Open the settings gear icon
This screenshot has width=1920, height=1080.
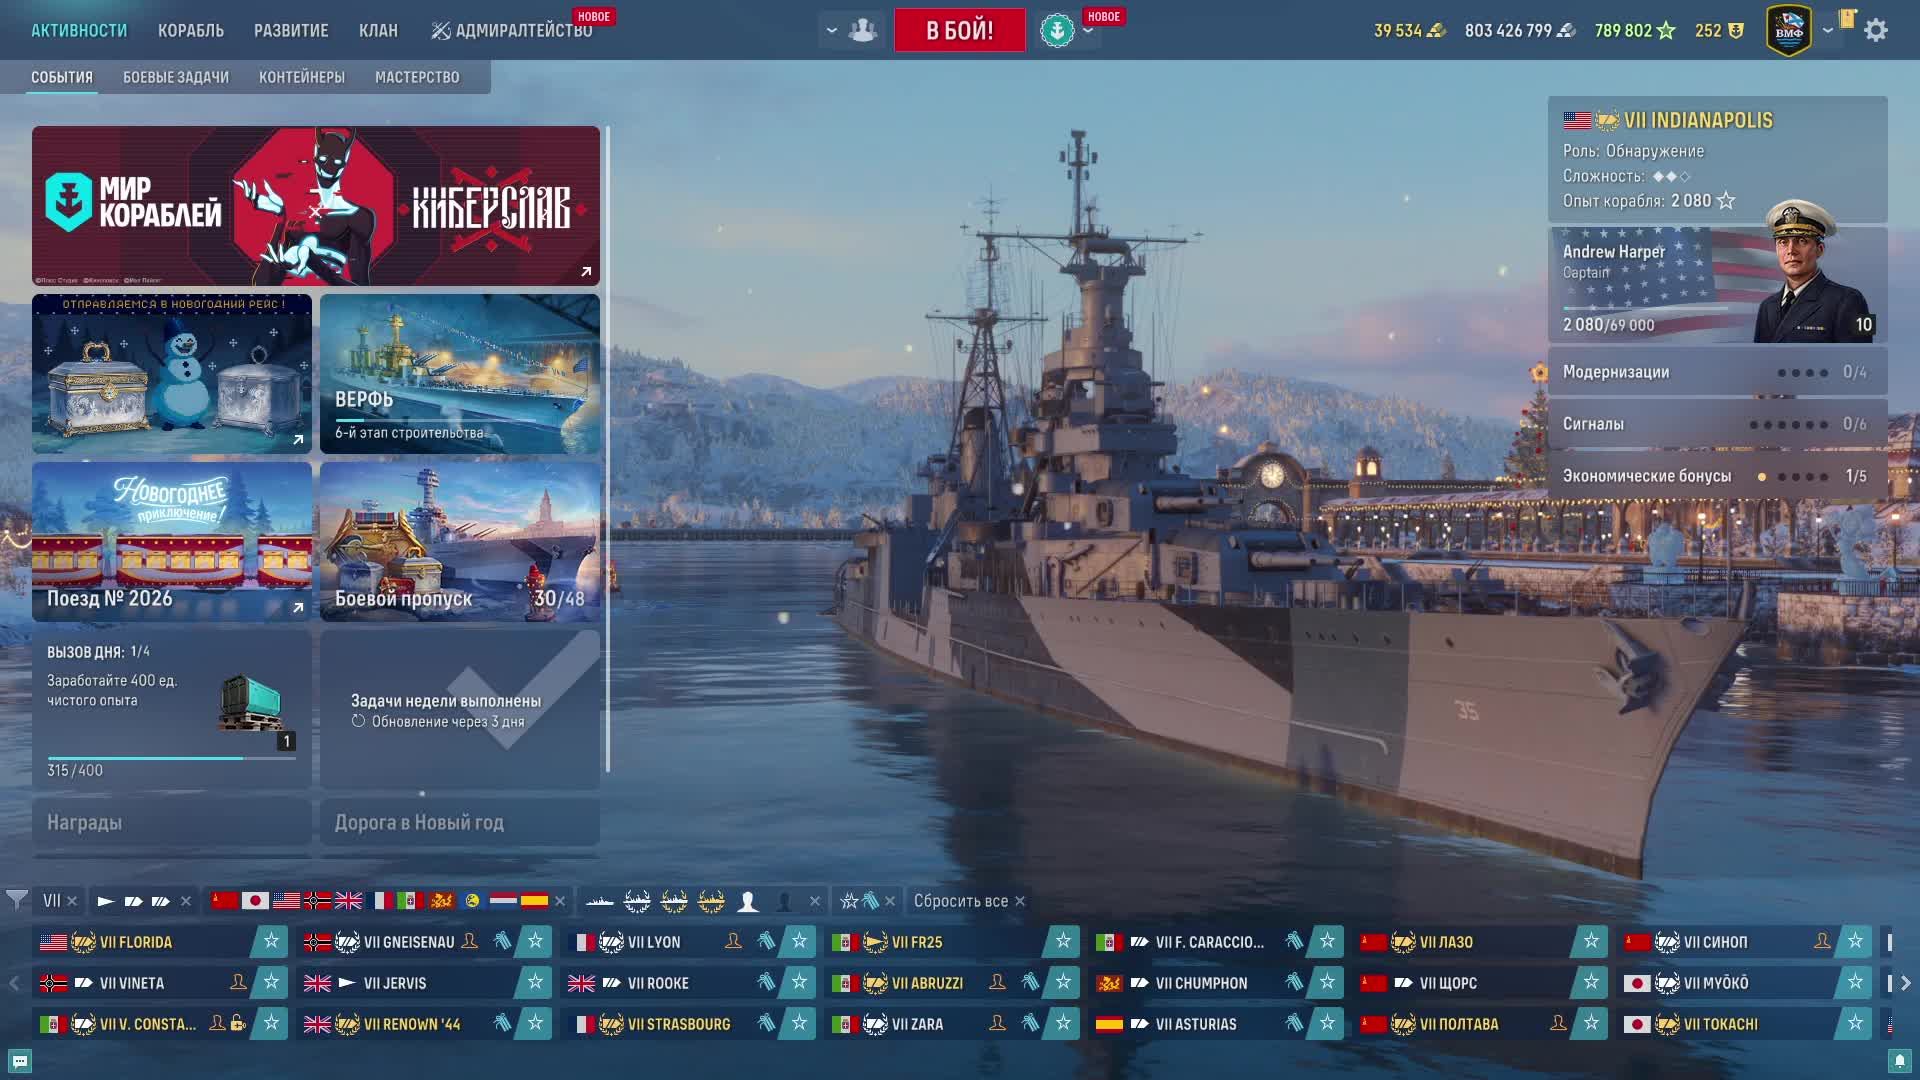point(1876,30)
